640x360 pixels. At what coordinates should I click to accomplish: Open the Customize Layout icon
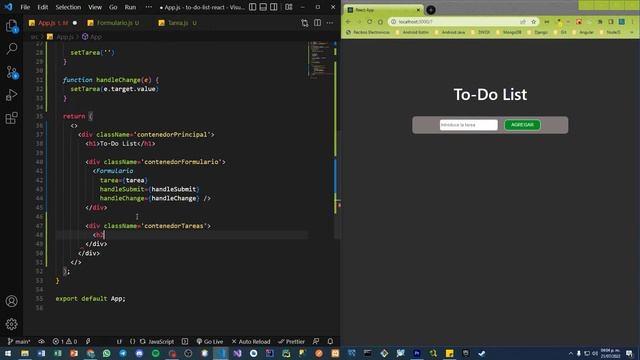289,7
